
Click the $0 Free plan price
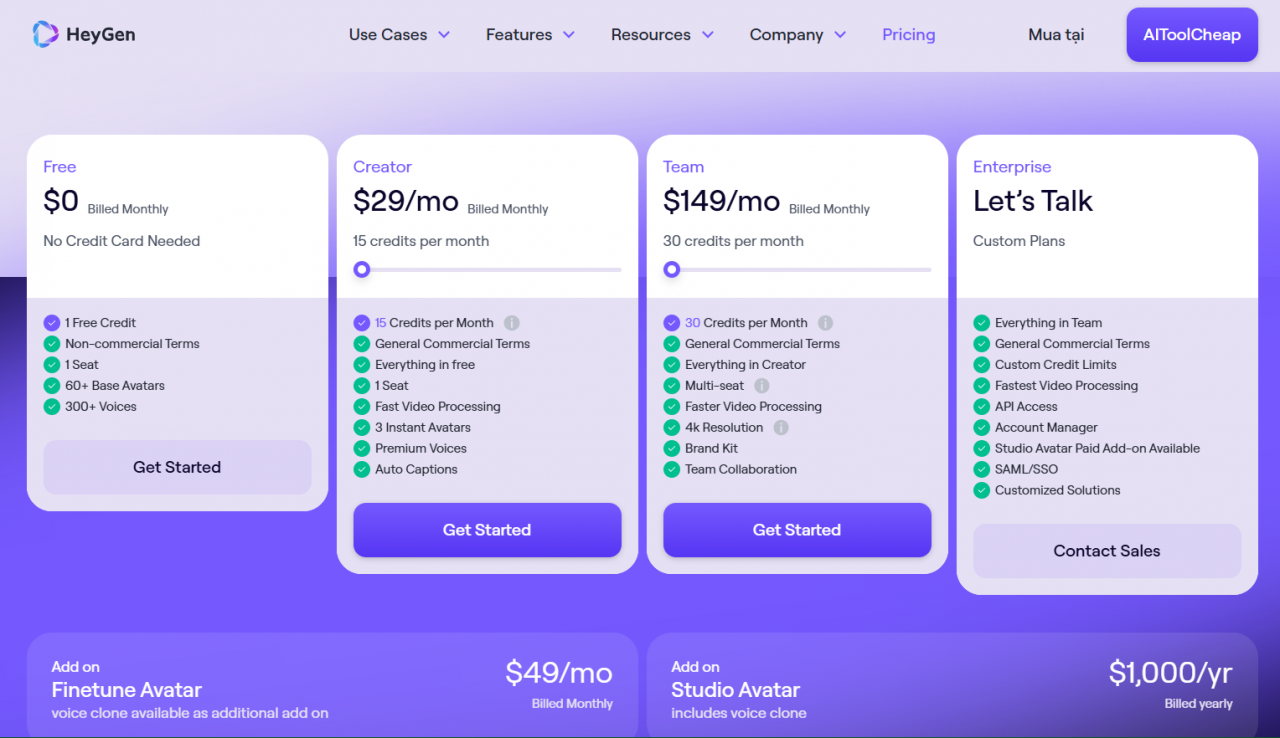pos(61,201)
